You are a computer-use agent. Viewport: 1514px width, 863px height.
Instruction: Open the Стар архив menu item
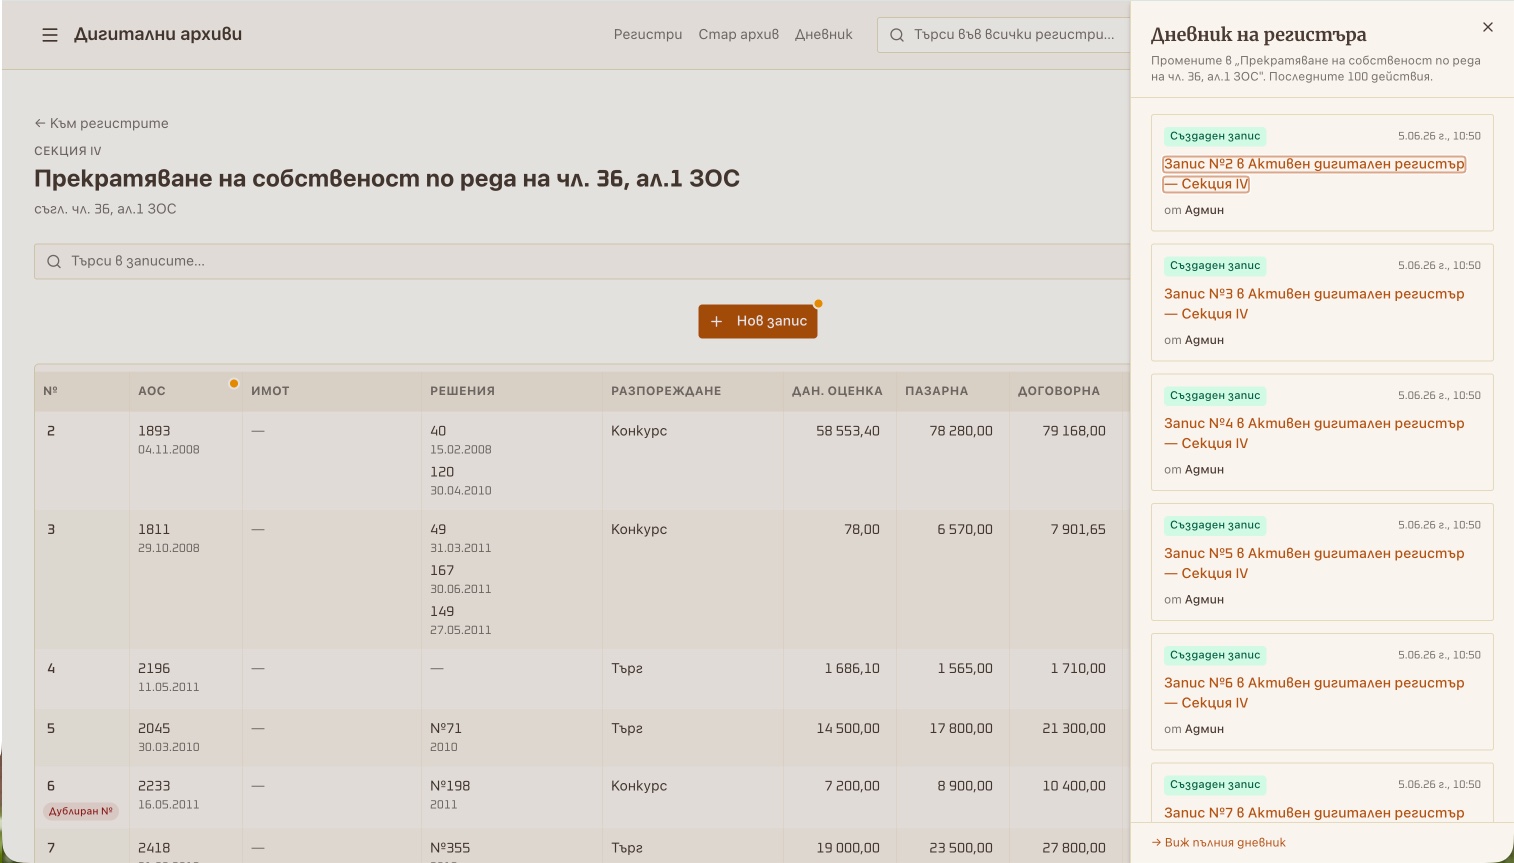738,34
